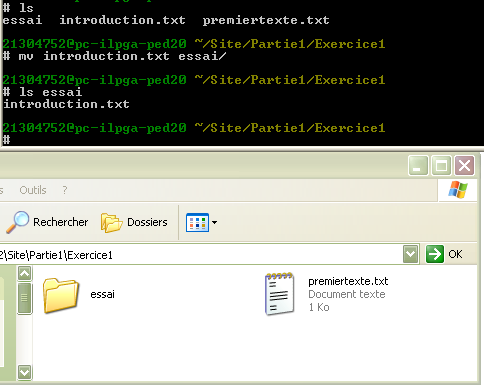This screenshot has height=391, width=484.
Task: Select the essai folder name
Action: pyautogui.click(x=102, y=294)
